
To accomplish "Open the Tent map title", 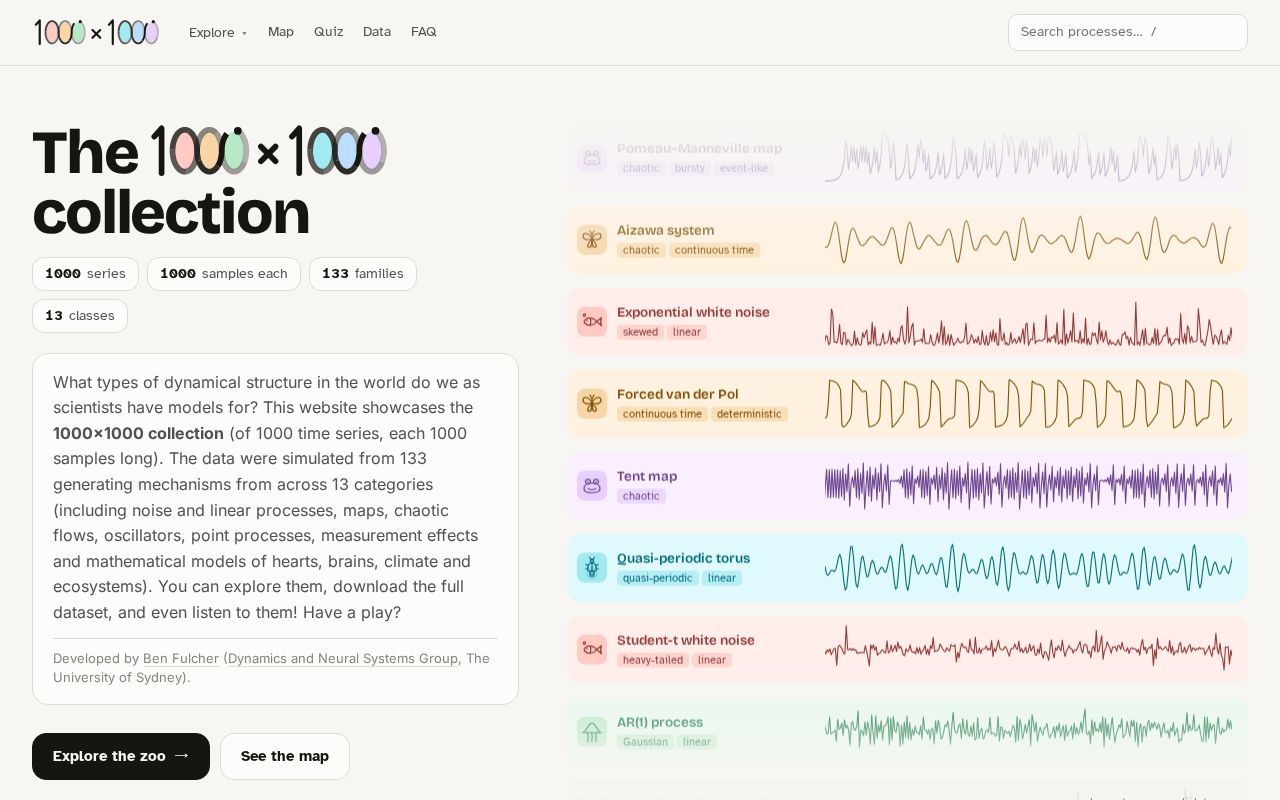I will [x=647, y=476].
